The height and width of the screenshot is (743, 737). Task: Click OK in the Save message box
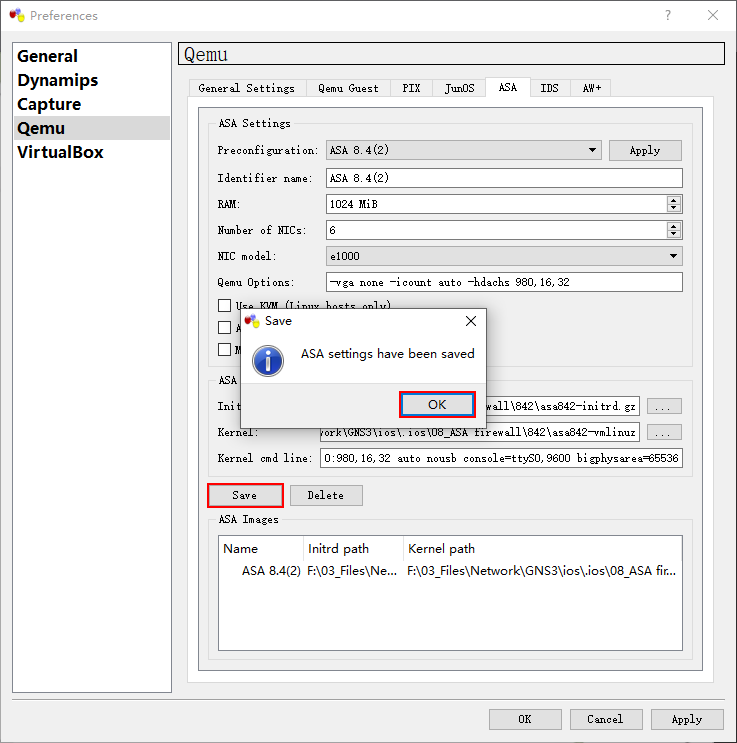coord(437,405)
